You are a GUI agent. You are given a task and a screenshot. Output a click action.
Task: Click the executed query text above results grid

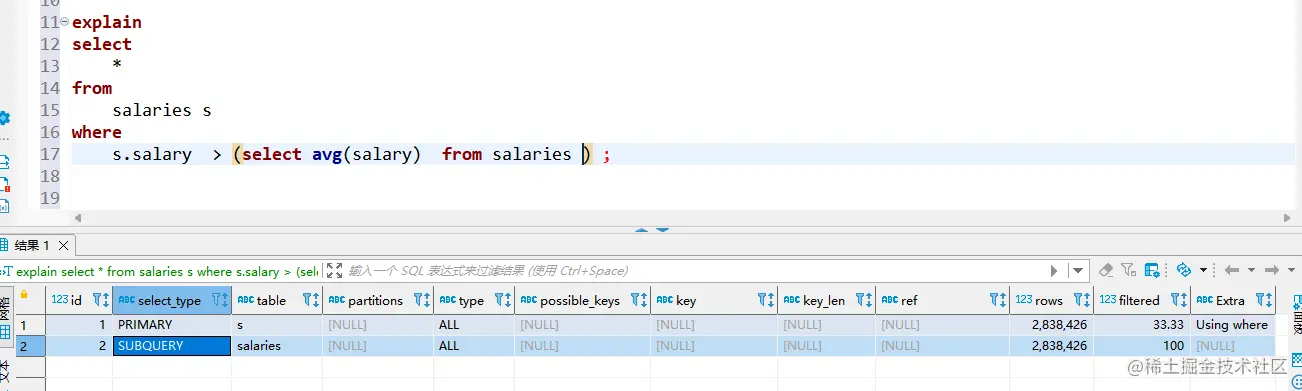click(x=168, y=271)
